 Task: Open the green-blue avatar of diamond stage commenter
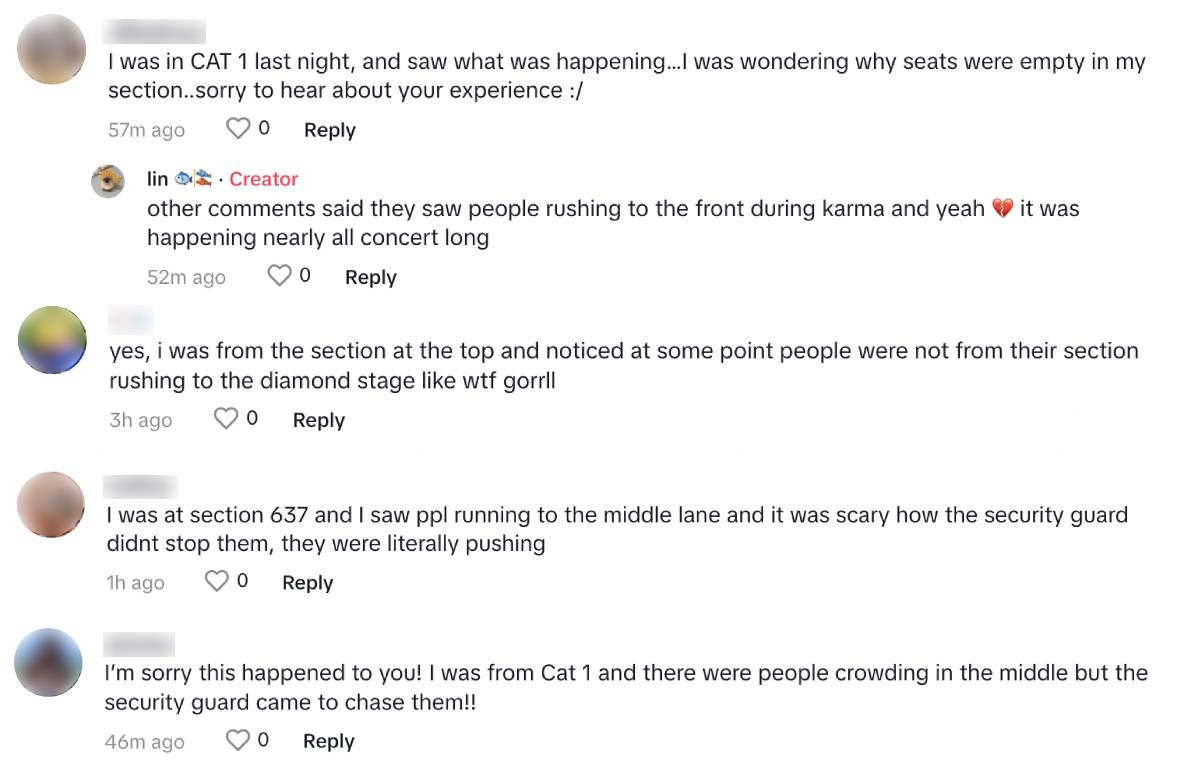pyautogui.click(x=53, y=340)
